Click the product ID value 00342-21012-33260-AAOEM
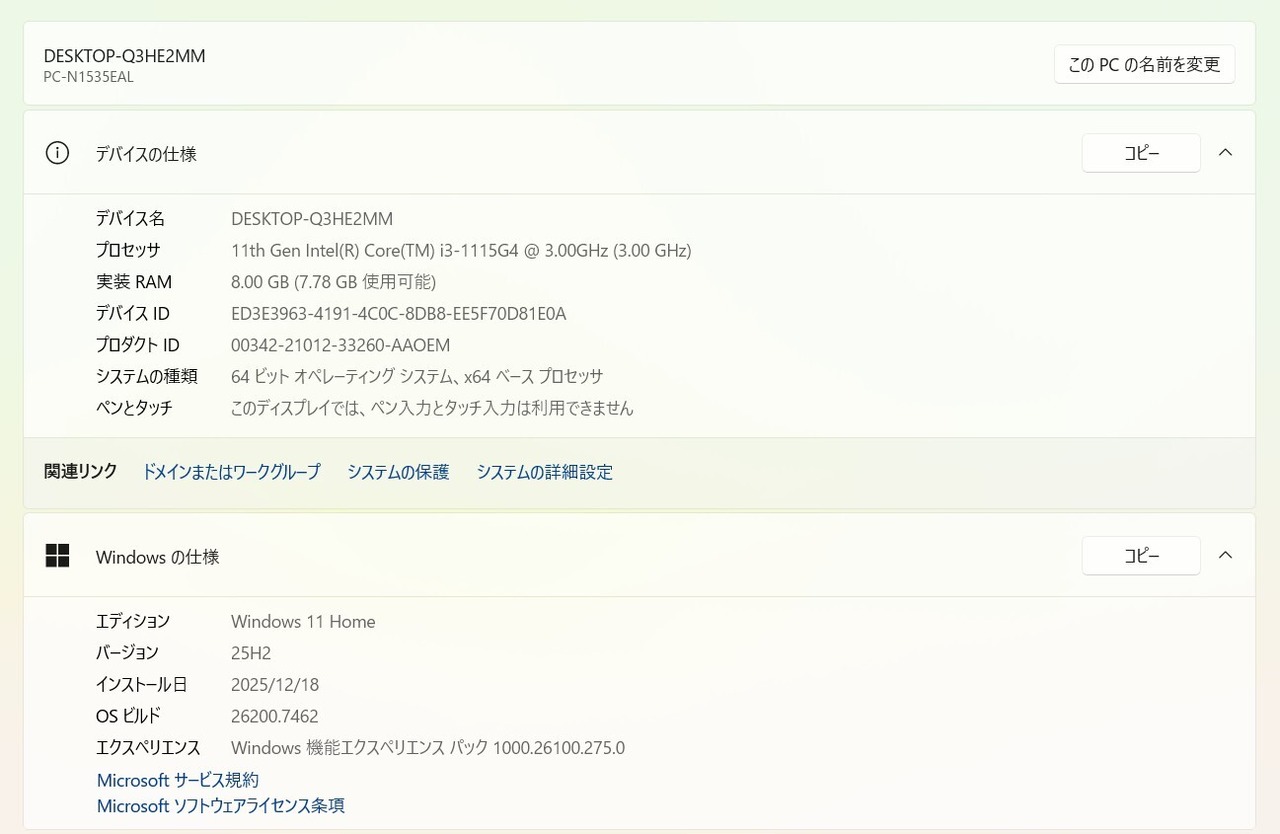 click(341, 345)
